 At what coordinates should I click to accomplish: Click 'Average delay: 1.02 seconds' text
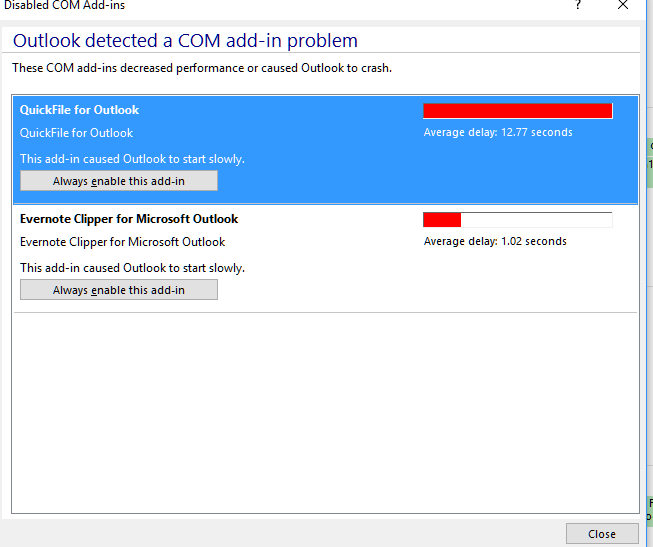pyautogui.click(x=495, y=241)
